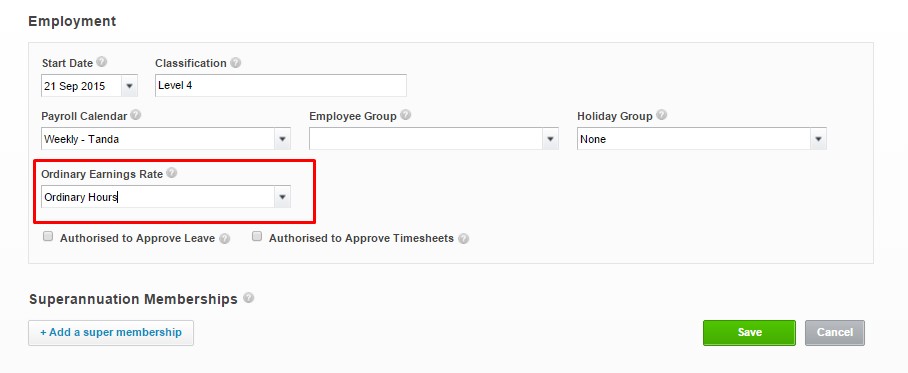Open the Start Date picker arrow
The image size is (908, 373).
129,86
